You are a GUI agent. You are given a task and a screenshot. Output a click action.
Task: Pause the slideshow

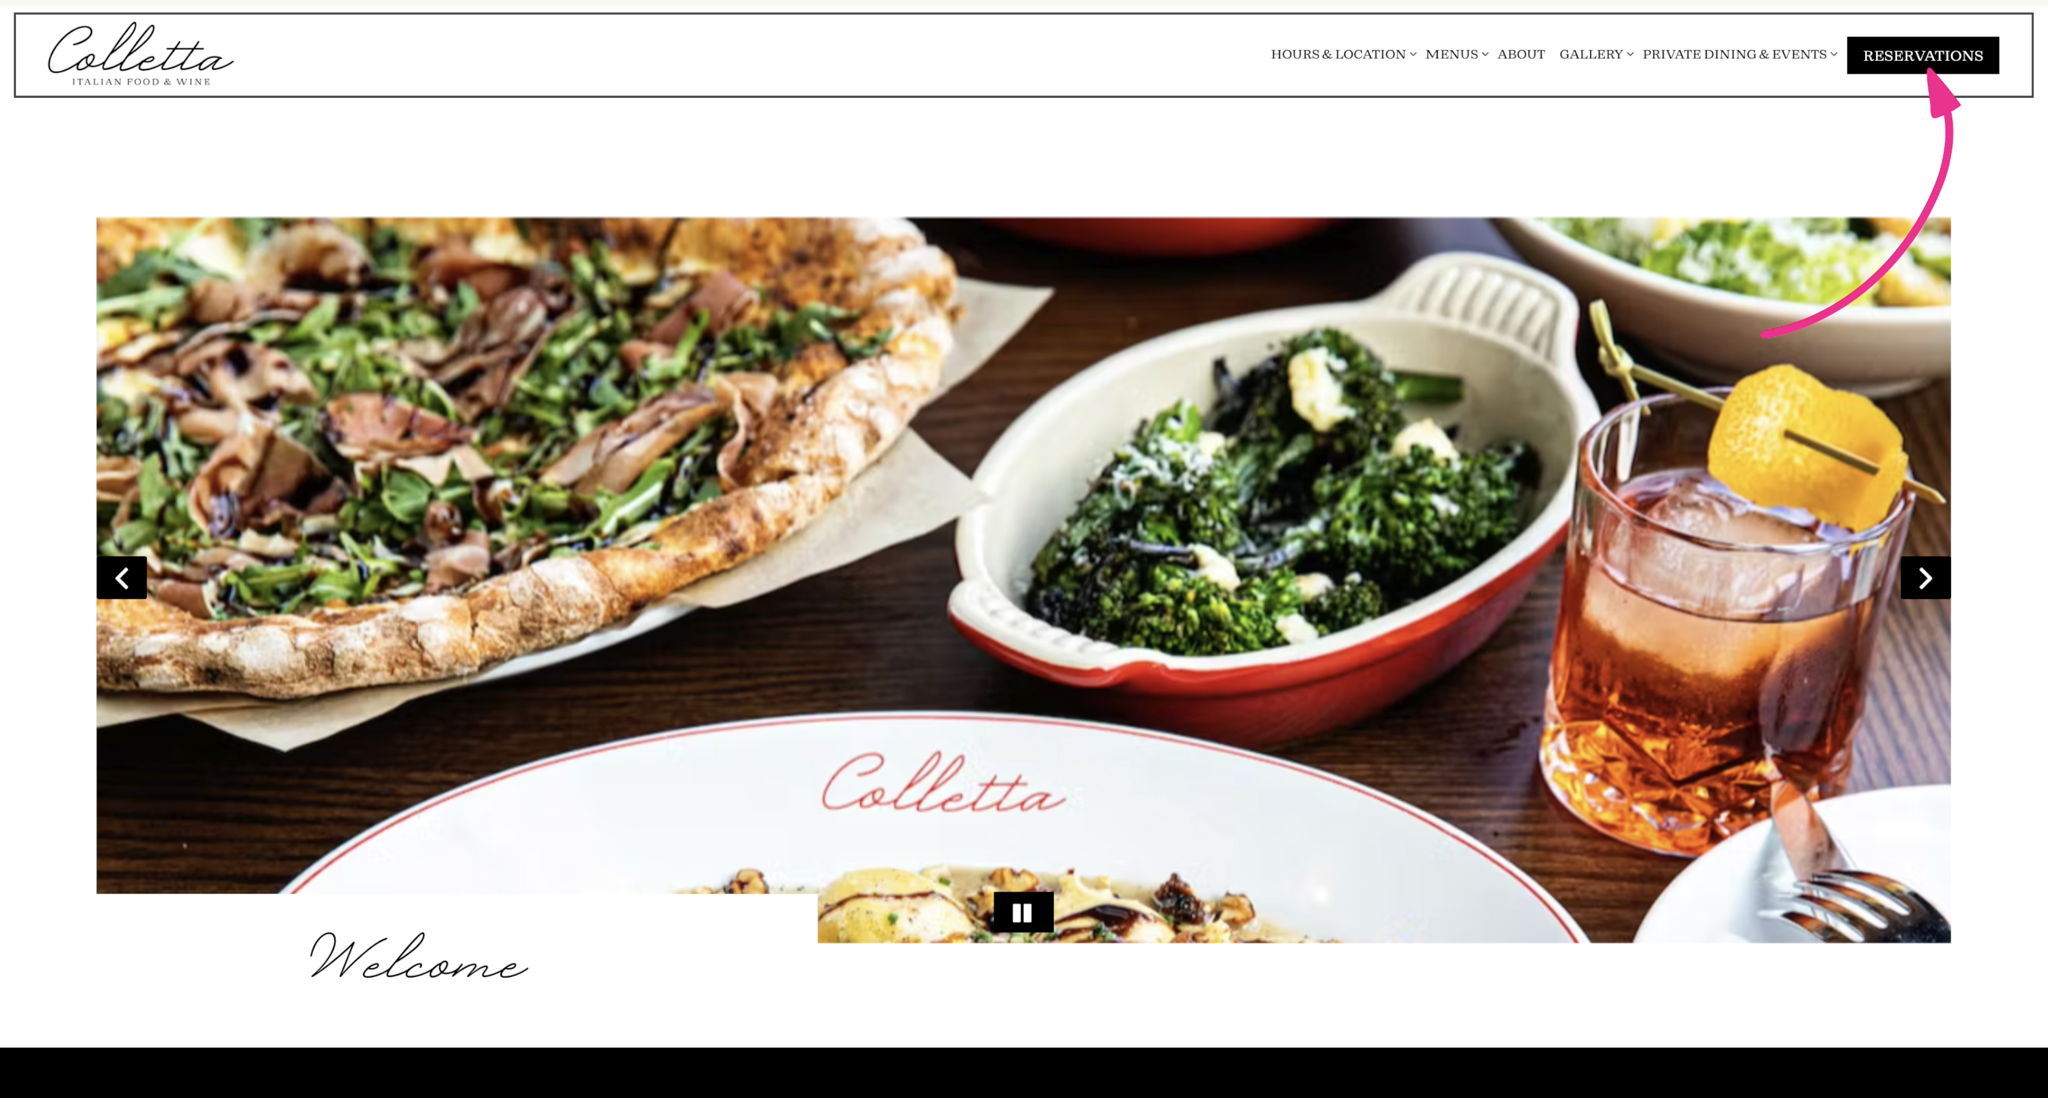click(1023, 912)
